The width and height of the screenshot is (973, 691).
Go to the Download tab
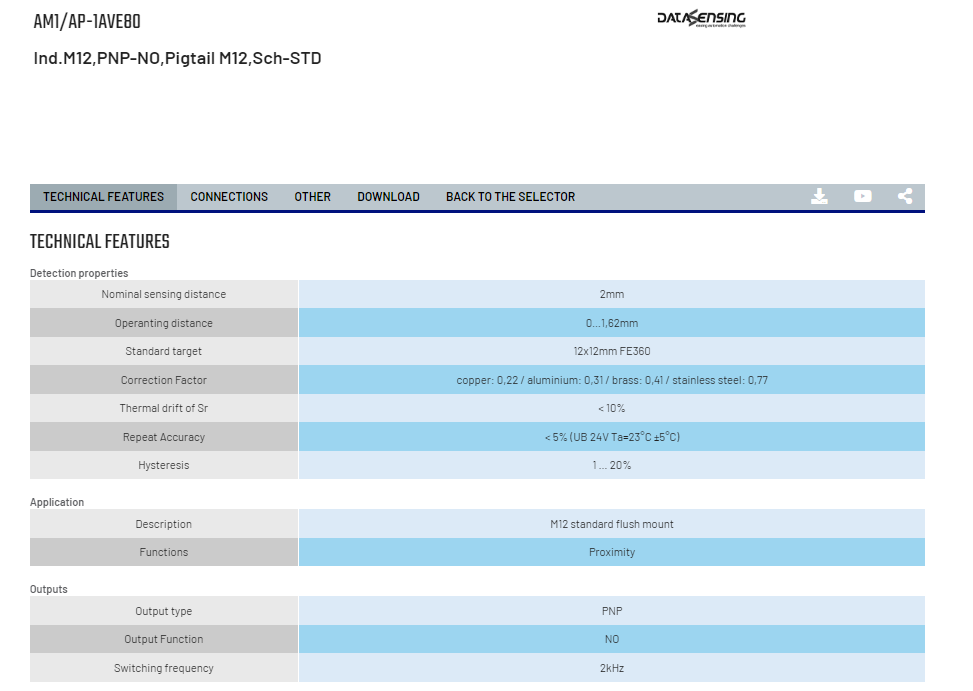(388, 197)
